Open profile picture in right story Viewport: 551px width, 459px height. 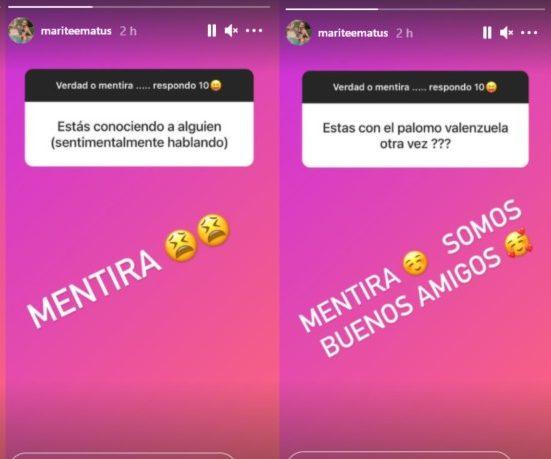[x=298, y=33]
